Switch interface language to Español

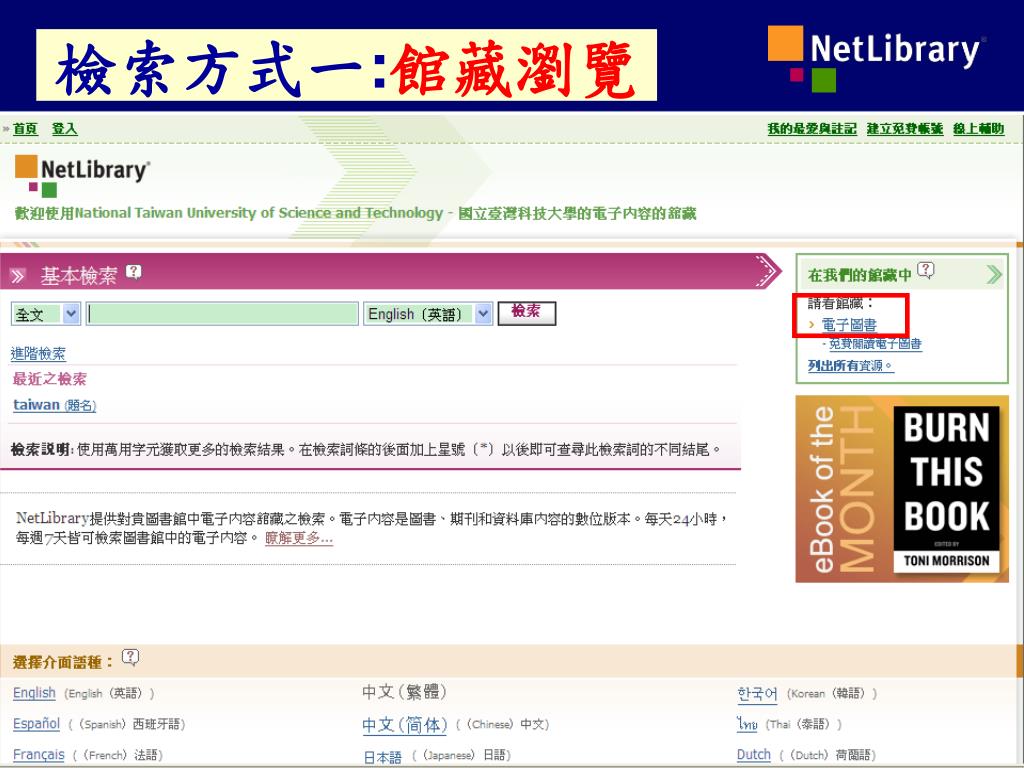(x=37, y=724)
